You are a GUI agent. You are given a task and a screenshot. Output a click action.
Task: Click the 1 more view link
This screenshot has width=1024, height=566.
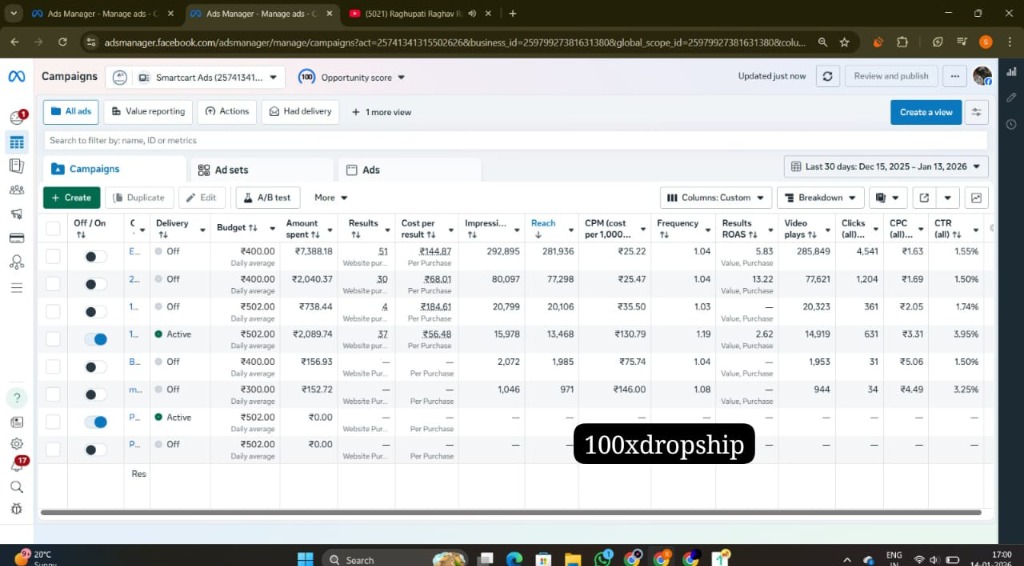[x=381, y=112]
